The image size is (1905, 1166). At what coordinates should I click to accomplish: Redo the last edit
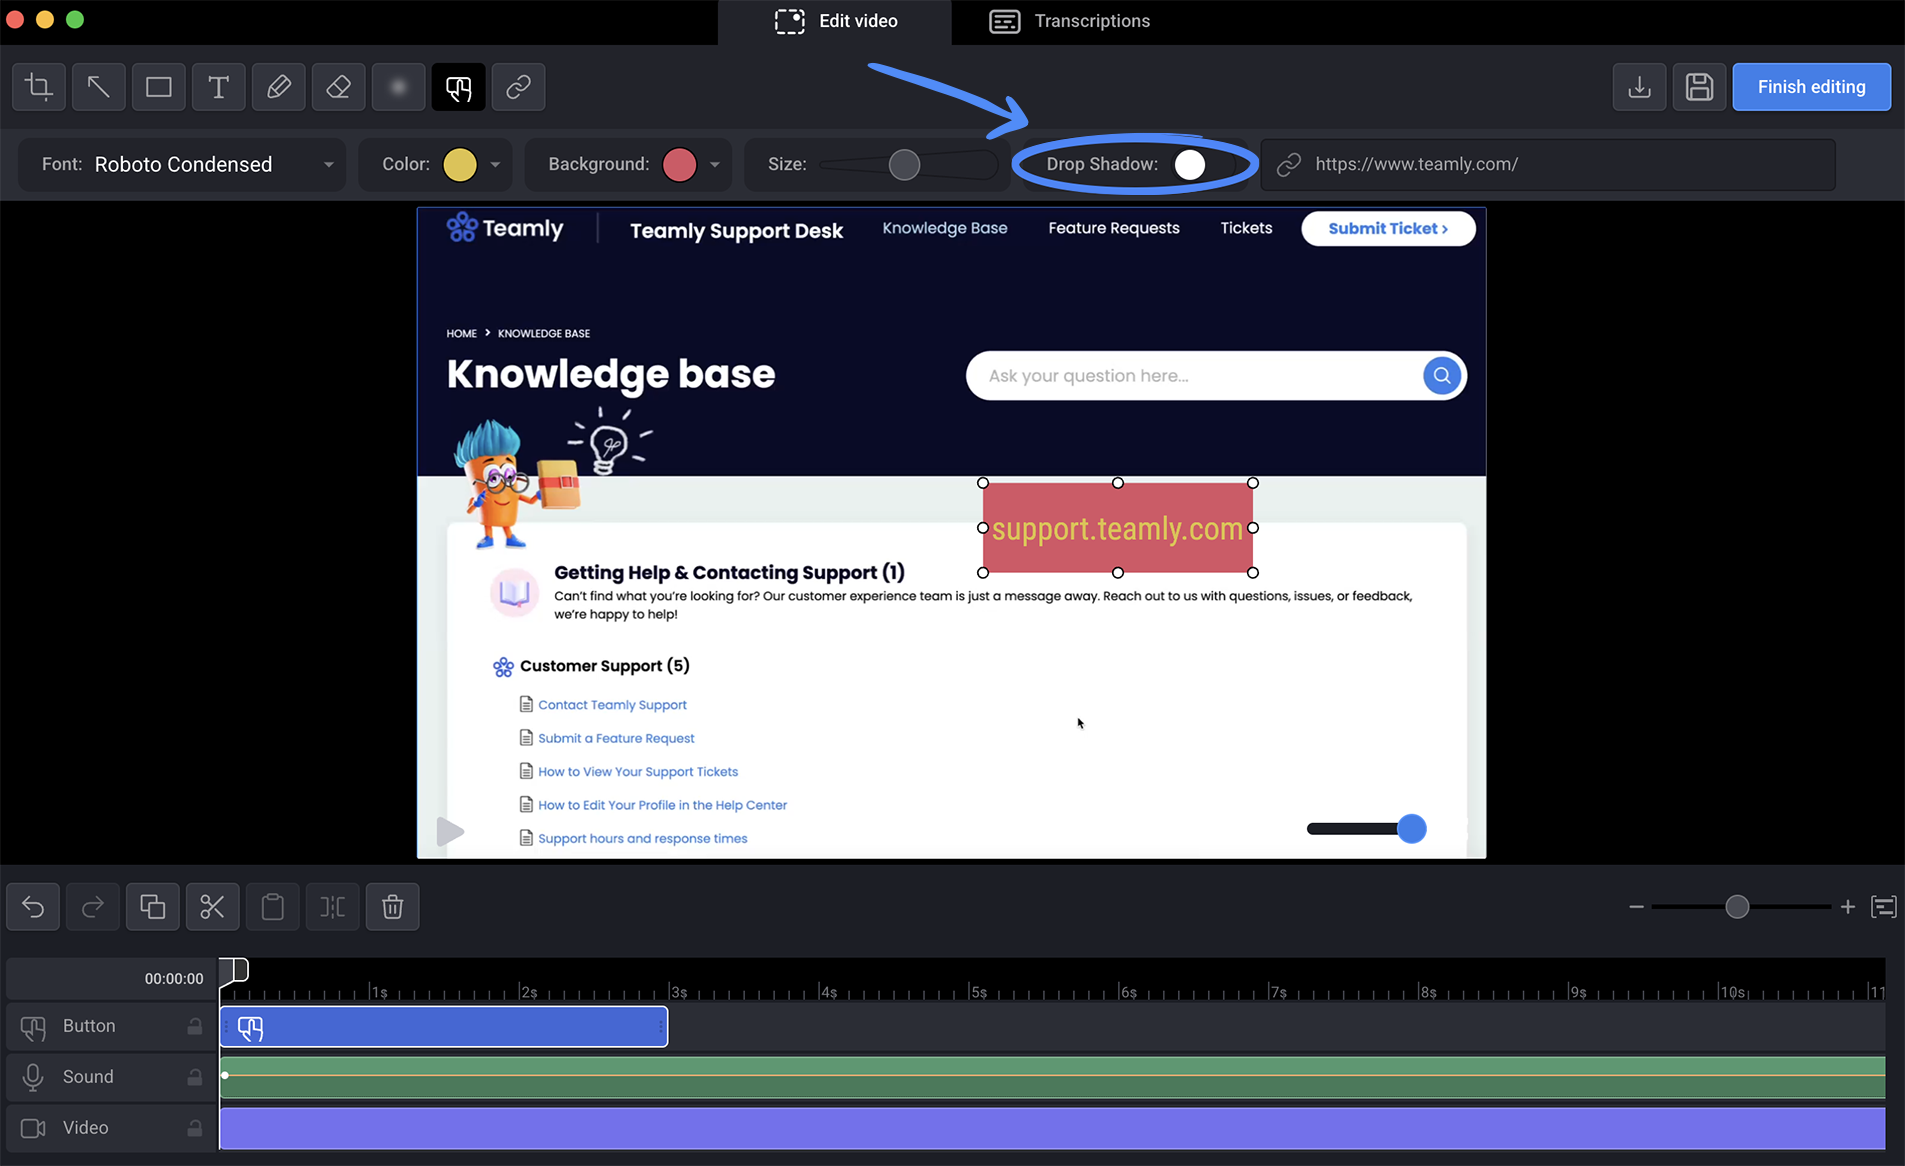click(93, 907)
